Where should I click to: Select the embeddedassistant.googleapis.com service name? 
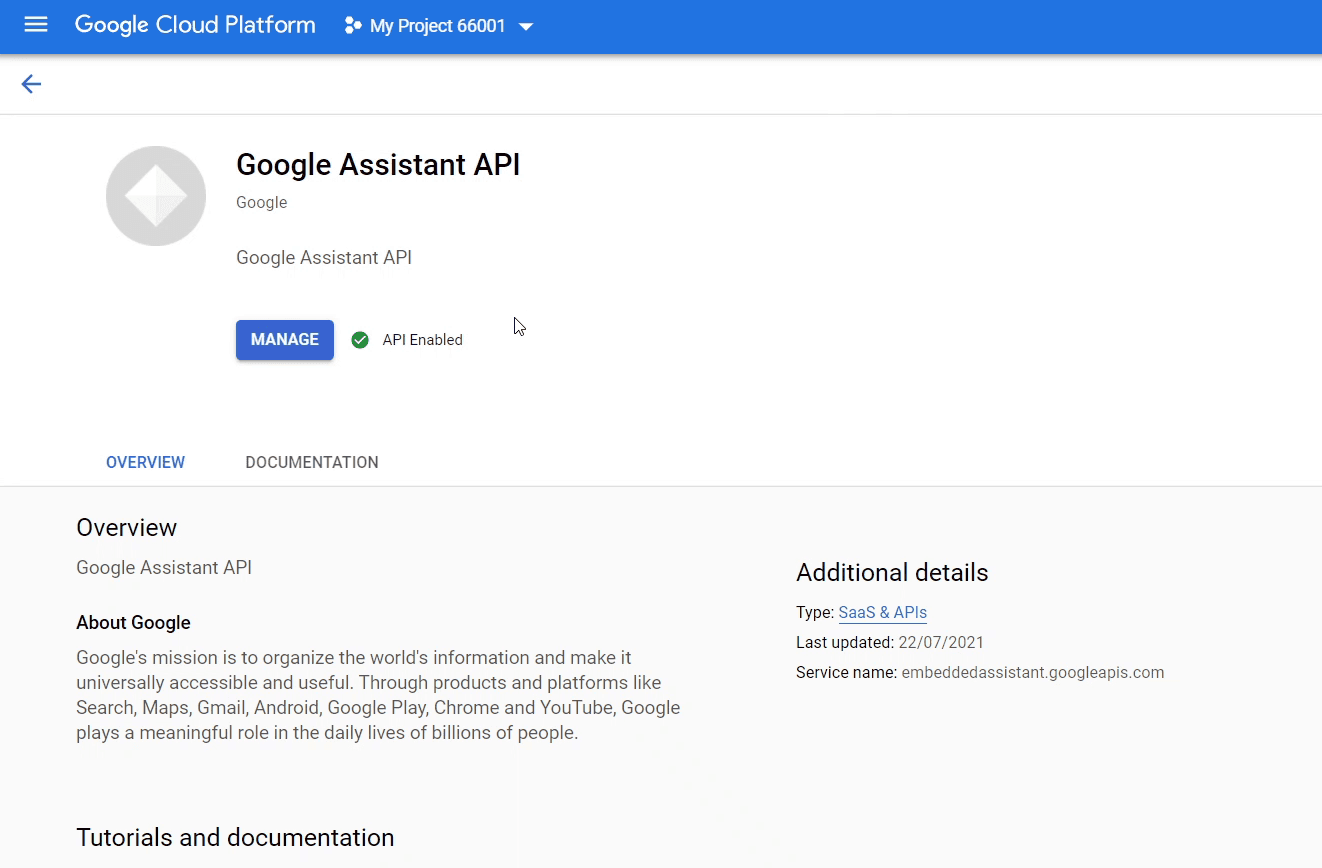coord(1033,672)
